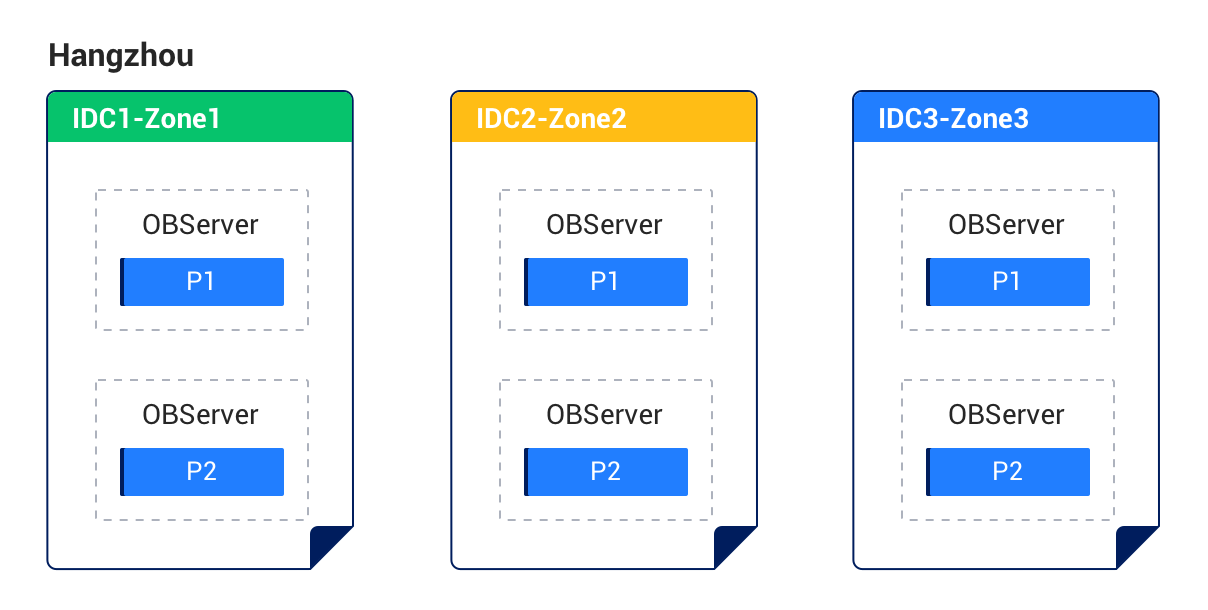Select the P1 partition in IDC2-Zone2
Viewport: 1208px width, 610px height.
point(606,282)
